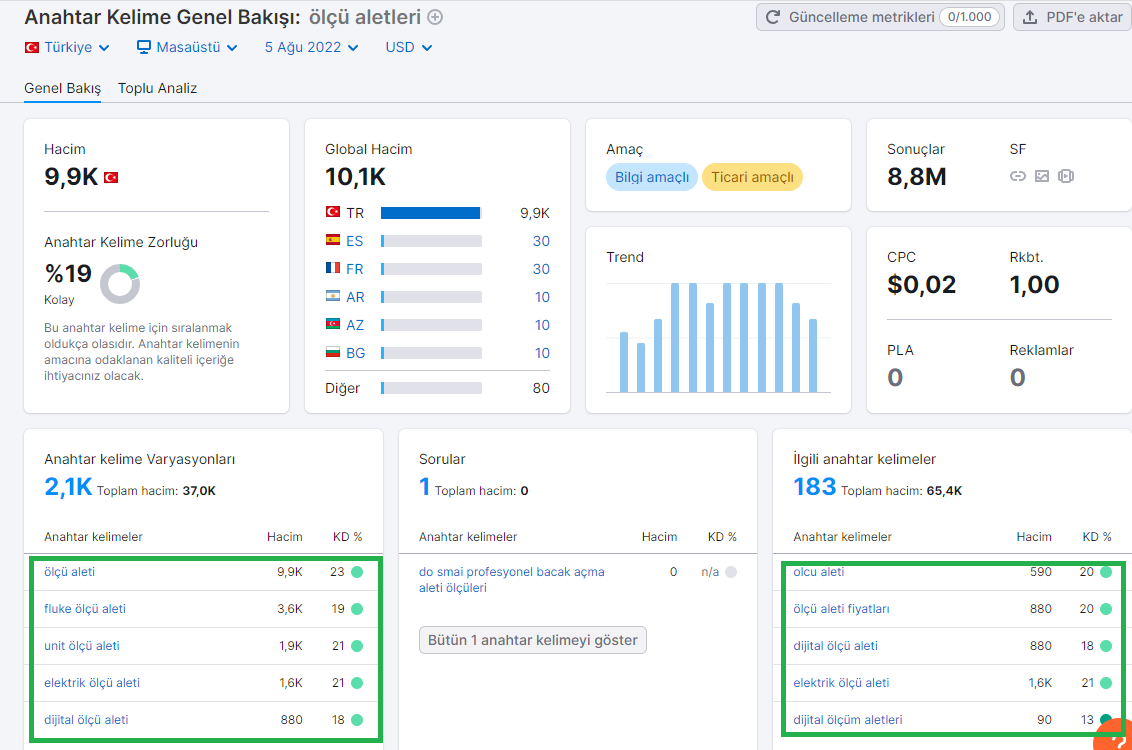The width and height of the screenshot is (1132, 750).
Task: Click the keyword difficulty donut chart
Action: [x=120, y=284]
